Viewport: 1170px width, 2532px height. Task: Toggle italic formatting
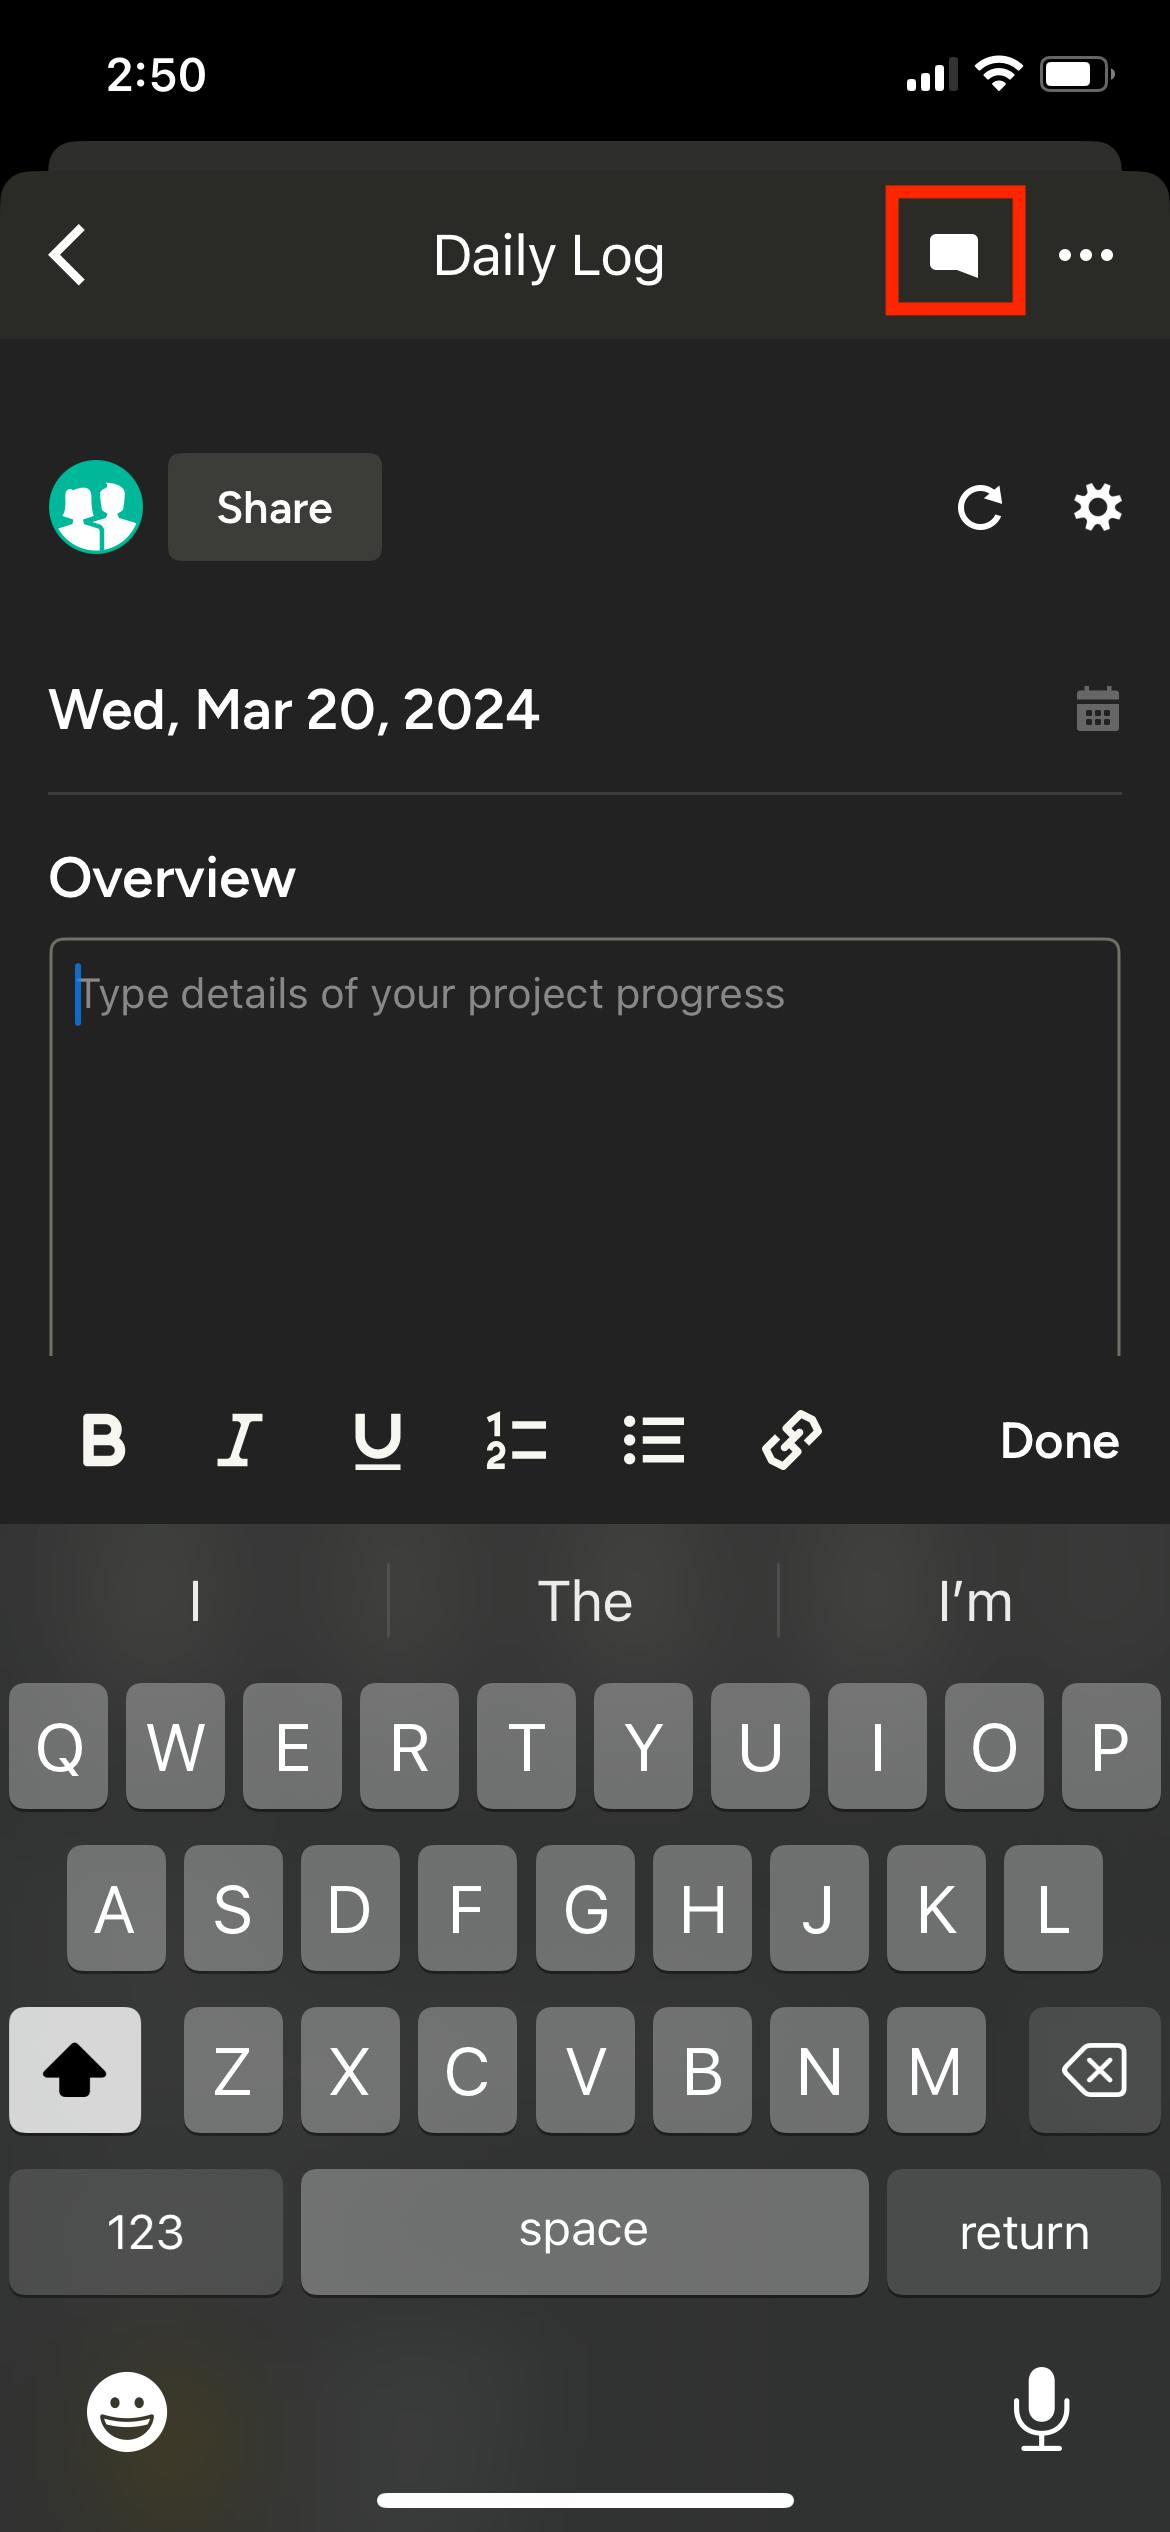[x=240, y=1441]
